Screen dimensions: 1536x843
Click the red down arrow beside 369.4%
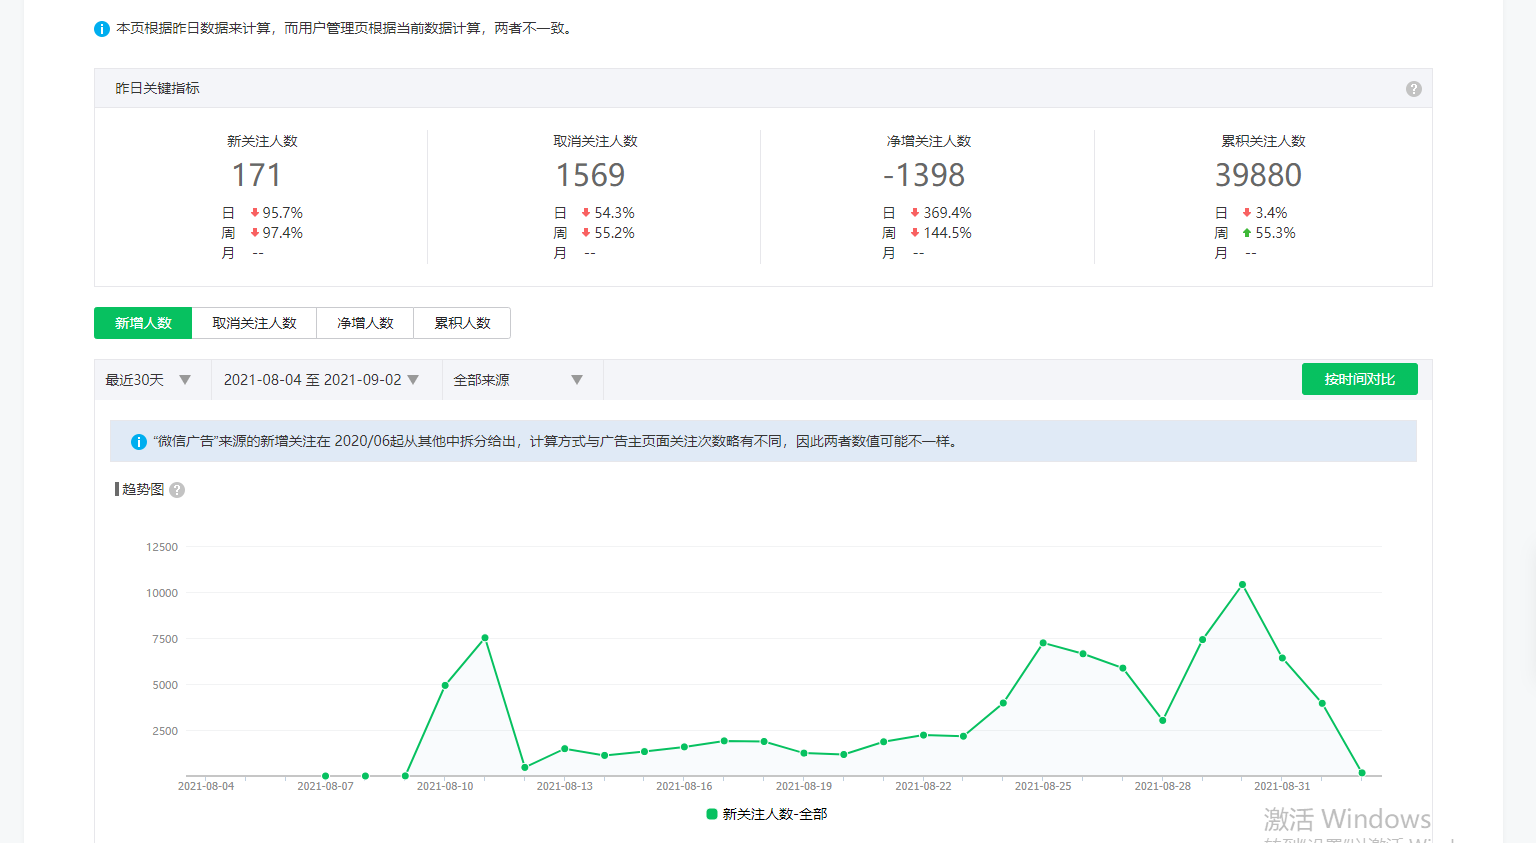point(915,213)
